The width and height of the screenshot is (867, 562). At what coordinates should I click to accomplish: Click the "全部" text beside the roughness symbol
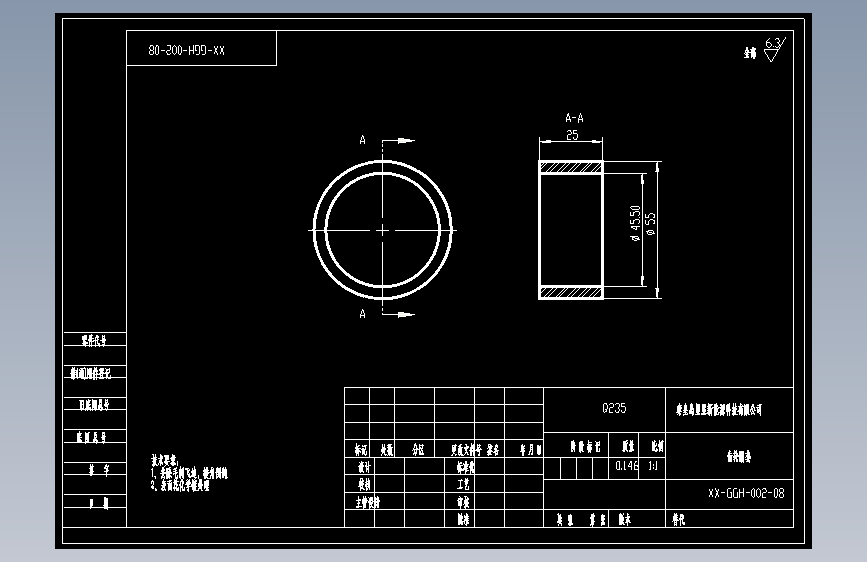750,53
